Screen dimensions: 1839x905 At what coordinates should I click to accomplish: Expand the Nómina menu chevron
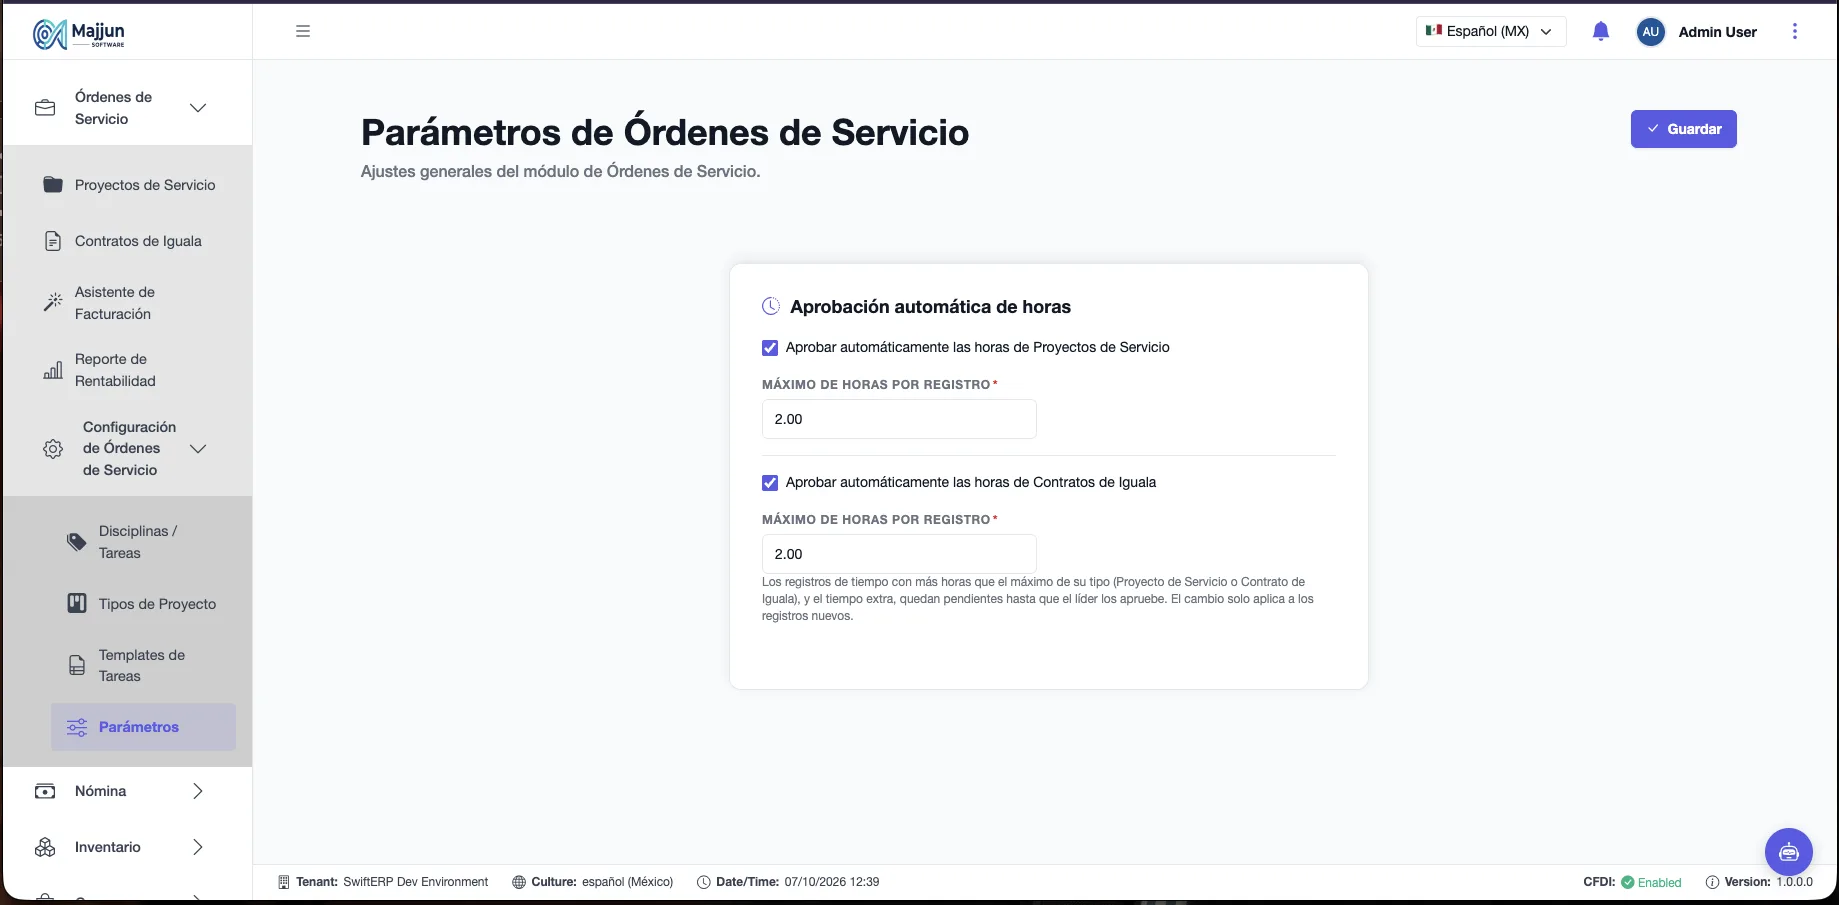tap(198, 791)
